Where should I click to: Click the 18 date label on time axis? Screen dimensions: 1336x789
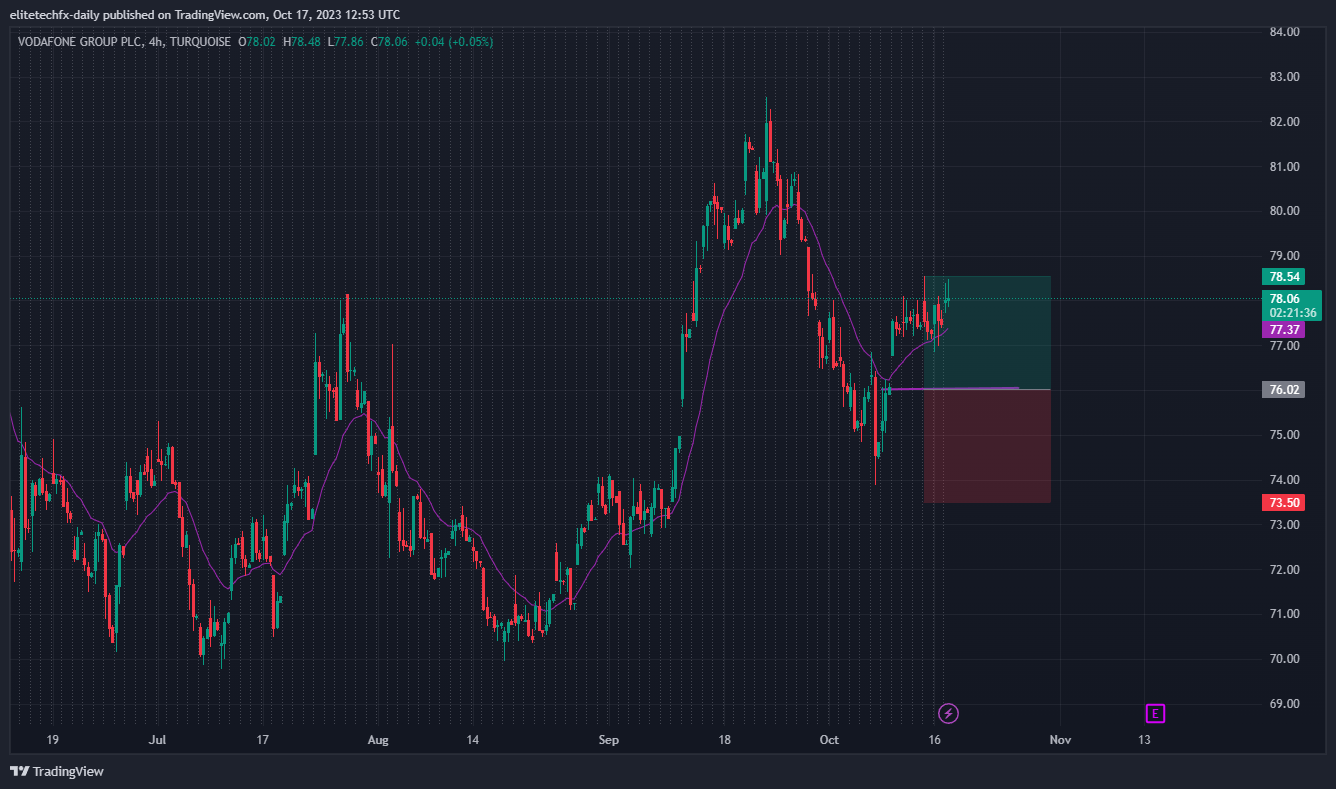[724, 741]
